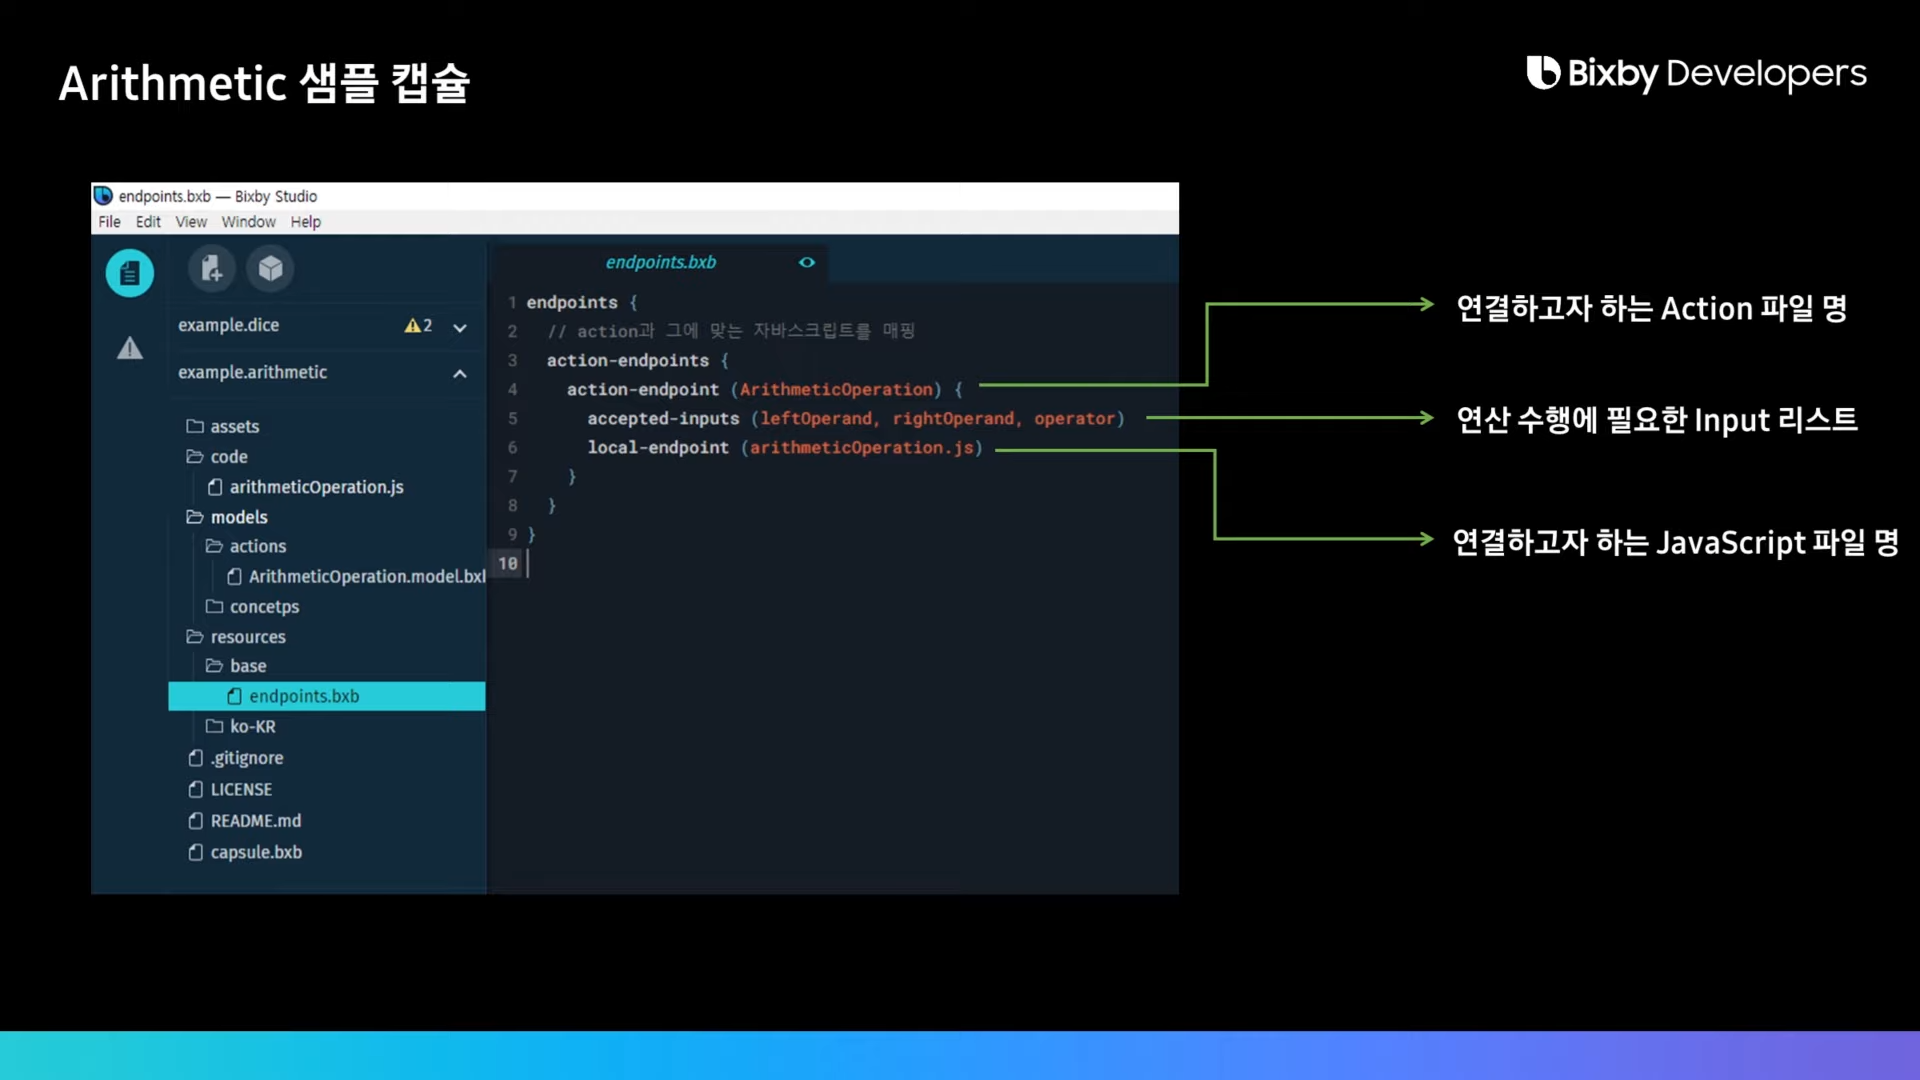Viewport: 1920px width, 1080px height.
Task: Click the example.dice warning indicator
Action: [418, 326]
